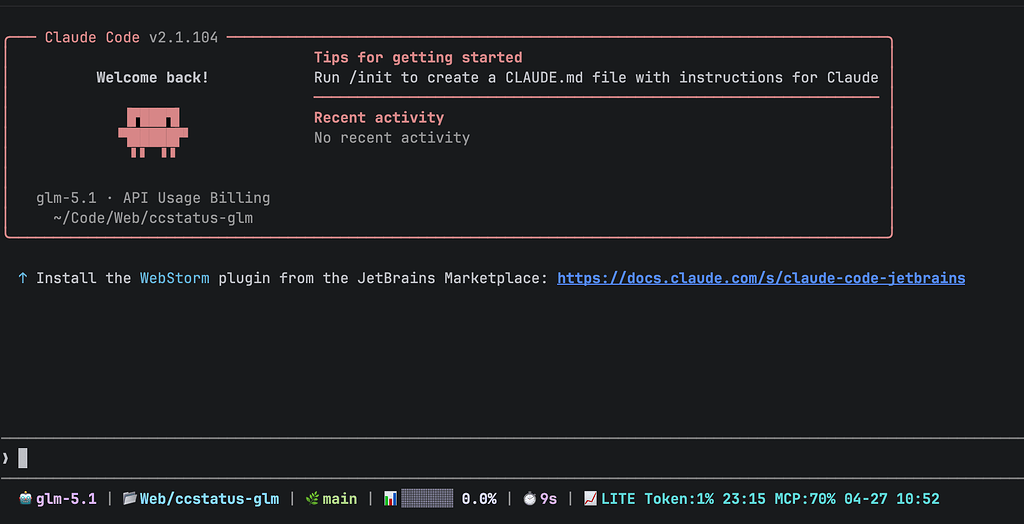The height and width of the screenshot is (524, 1024).
Task: Focus the command prompt input field
Action: click(x=512, y=459)
